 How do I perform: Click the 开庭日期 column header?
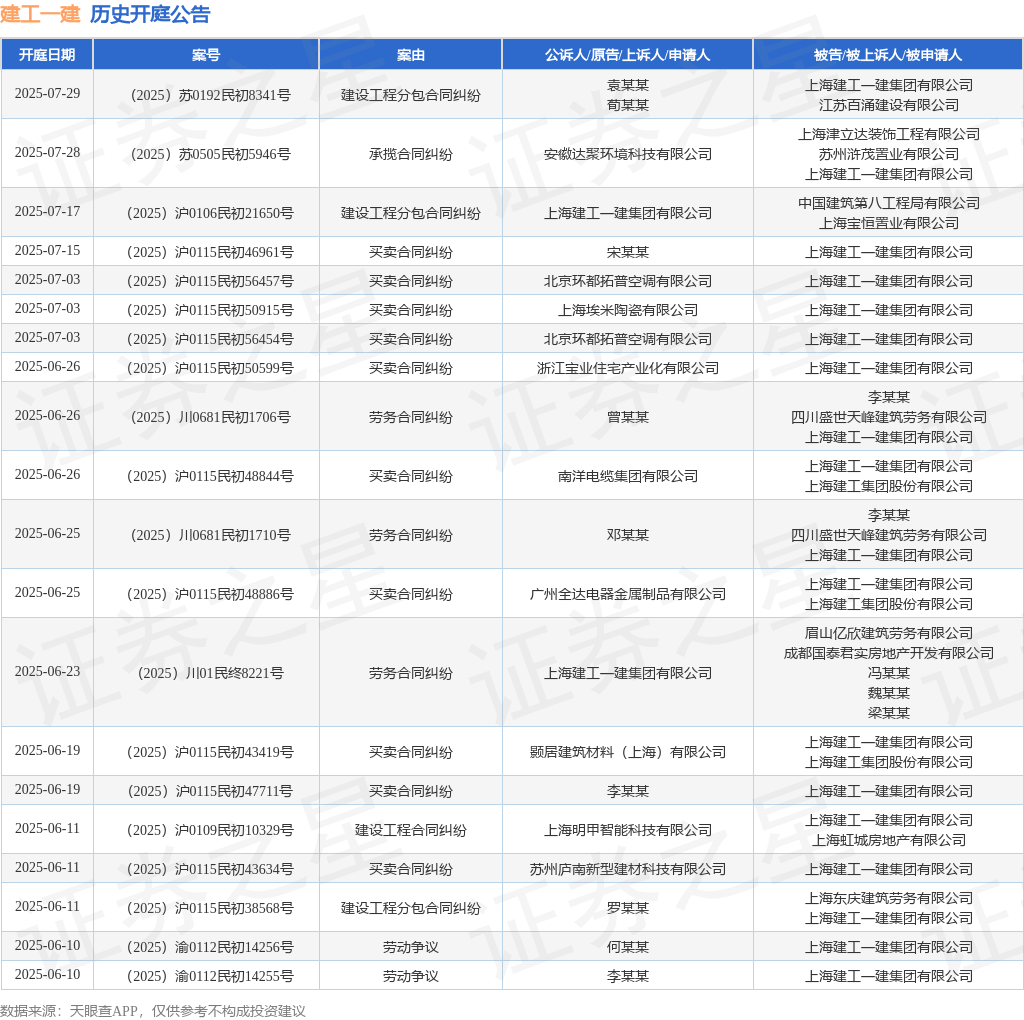pos(47,55)
